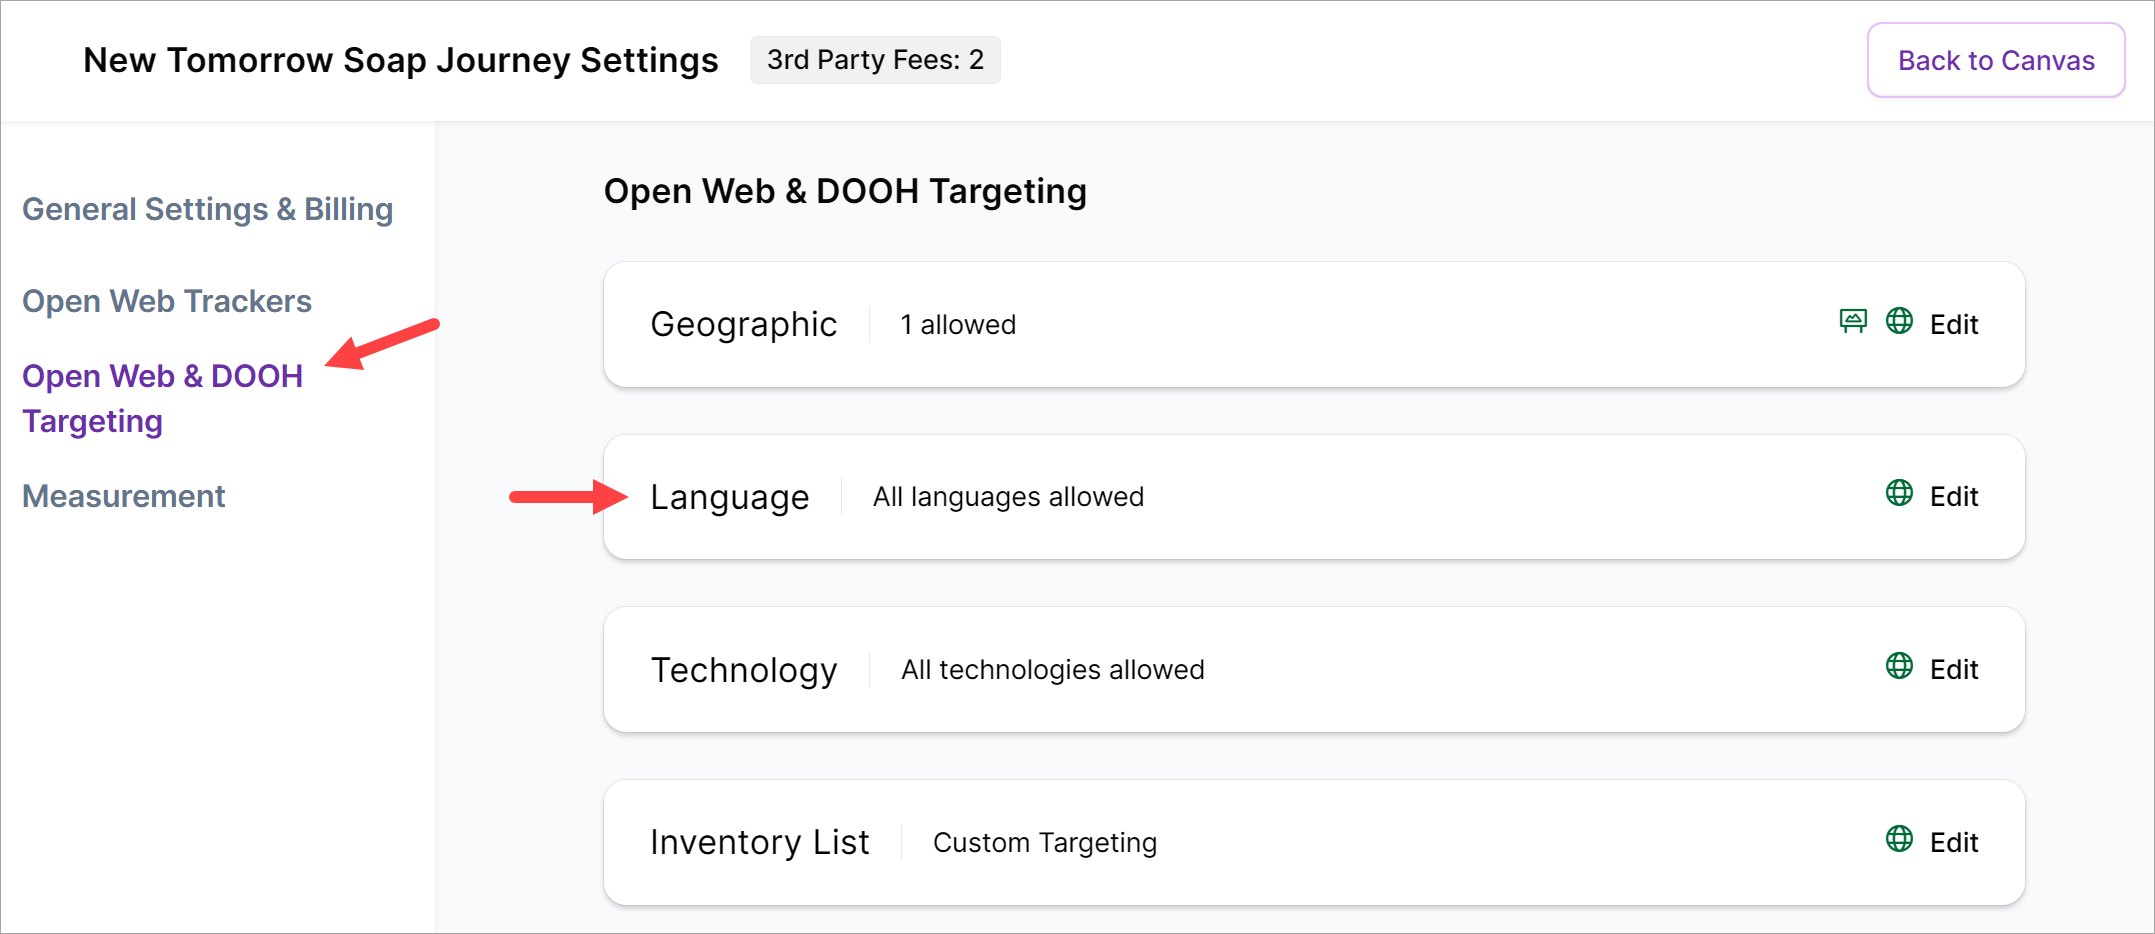Viewport: 2155px width, 934px height.
Task: Click the All languages allowed text
Action: coord(1008,497)
